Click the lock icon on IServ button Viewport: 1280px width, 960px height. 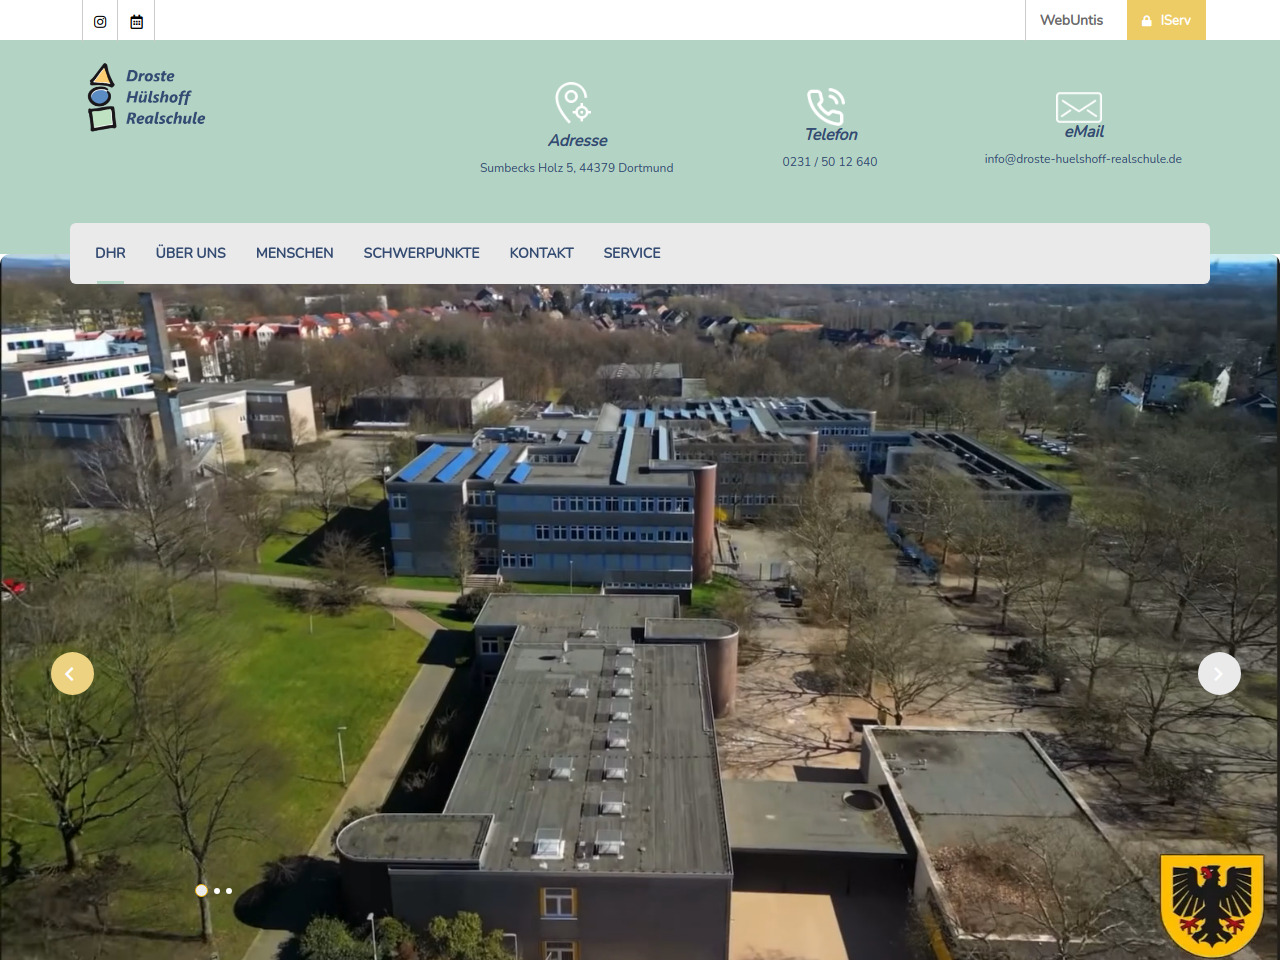(1147, 21)
